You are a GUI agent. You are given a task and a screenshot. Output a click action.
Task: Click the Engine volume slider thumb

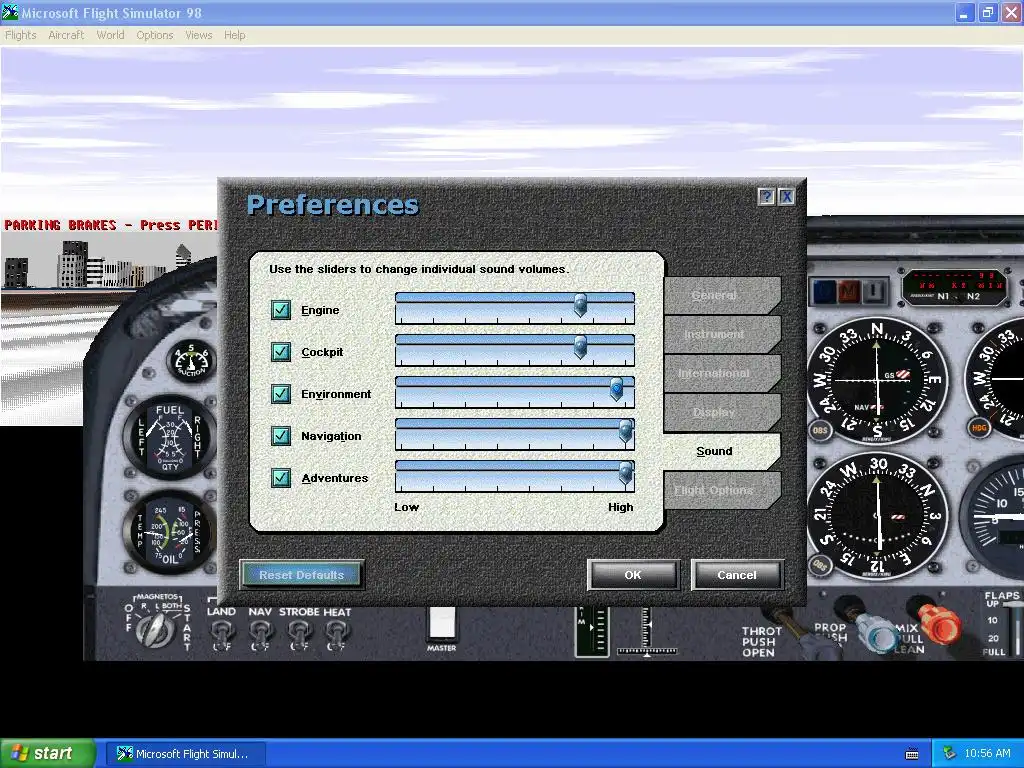580,305
